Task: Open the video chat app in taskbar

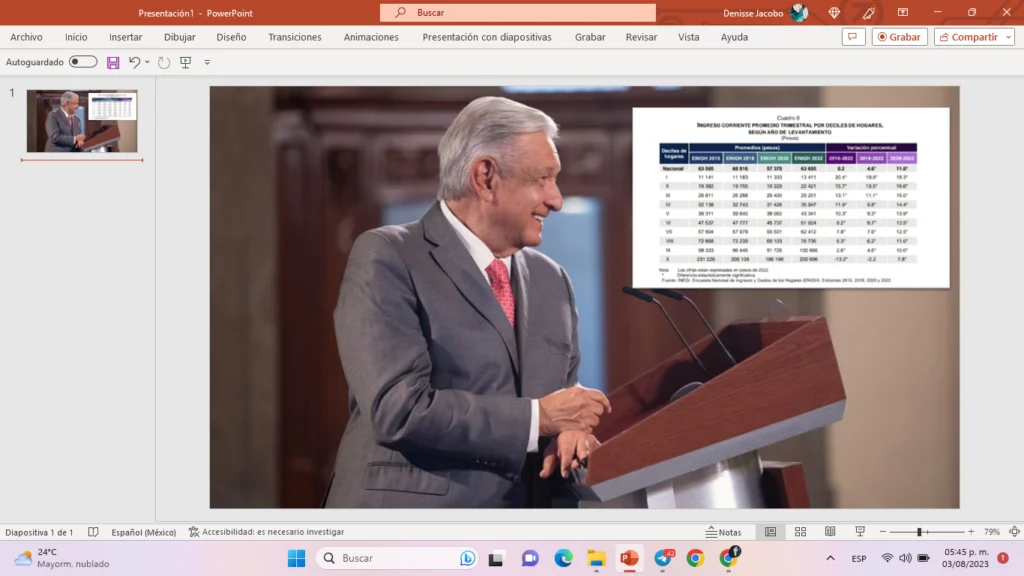Action: [530, 558]
